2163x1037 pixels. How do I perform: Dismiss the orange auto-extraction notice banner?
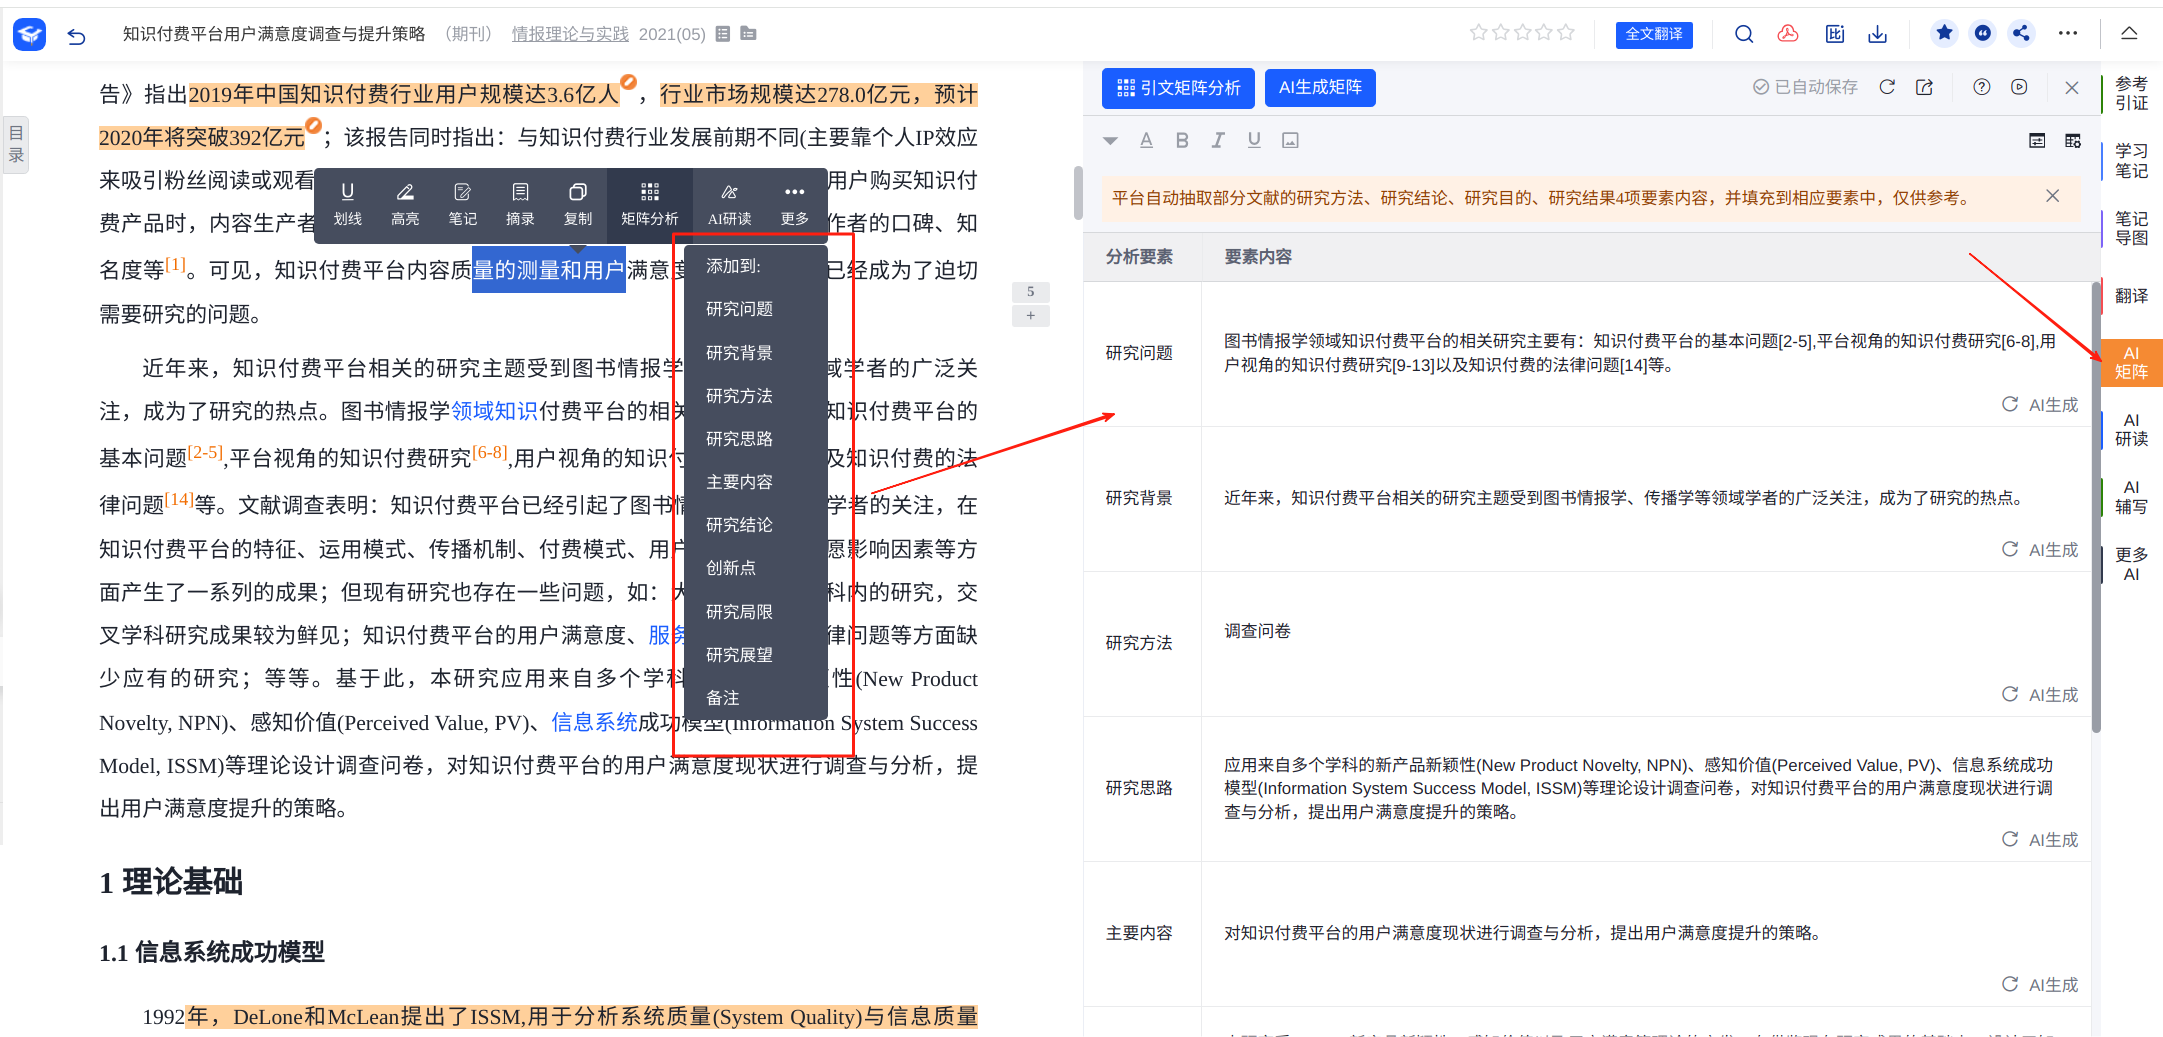click(x=2052, y=196)
